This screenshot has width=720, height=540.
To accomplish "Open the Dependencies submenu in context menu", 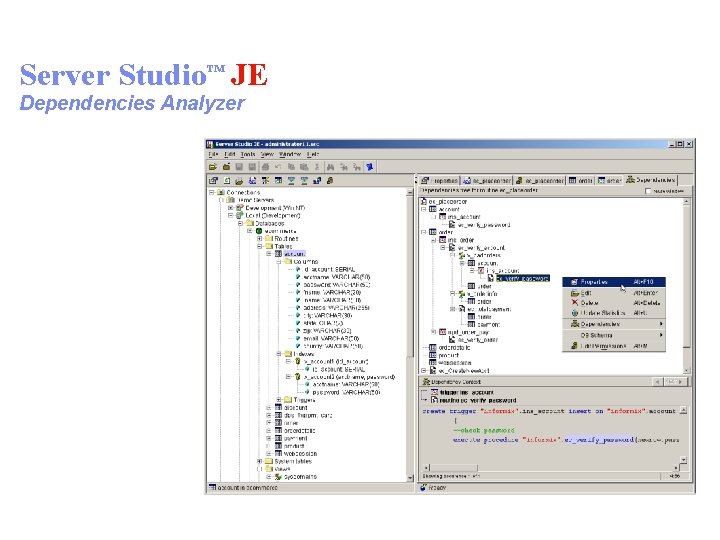I will 614,324.
